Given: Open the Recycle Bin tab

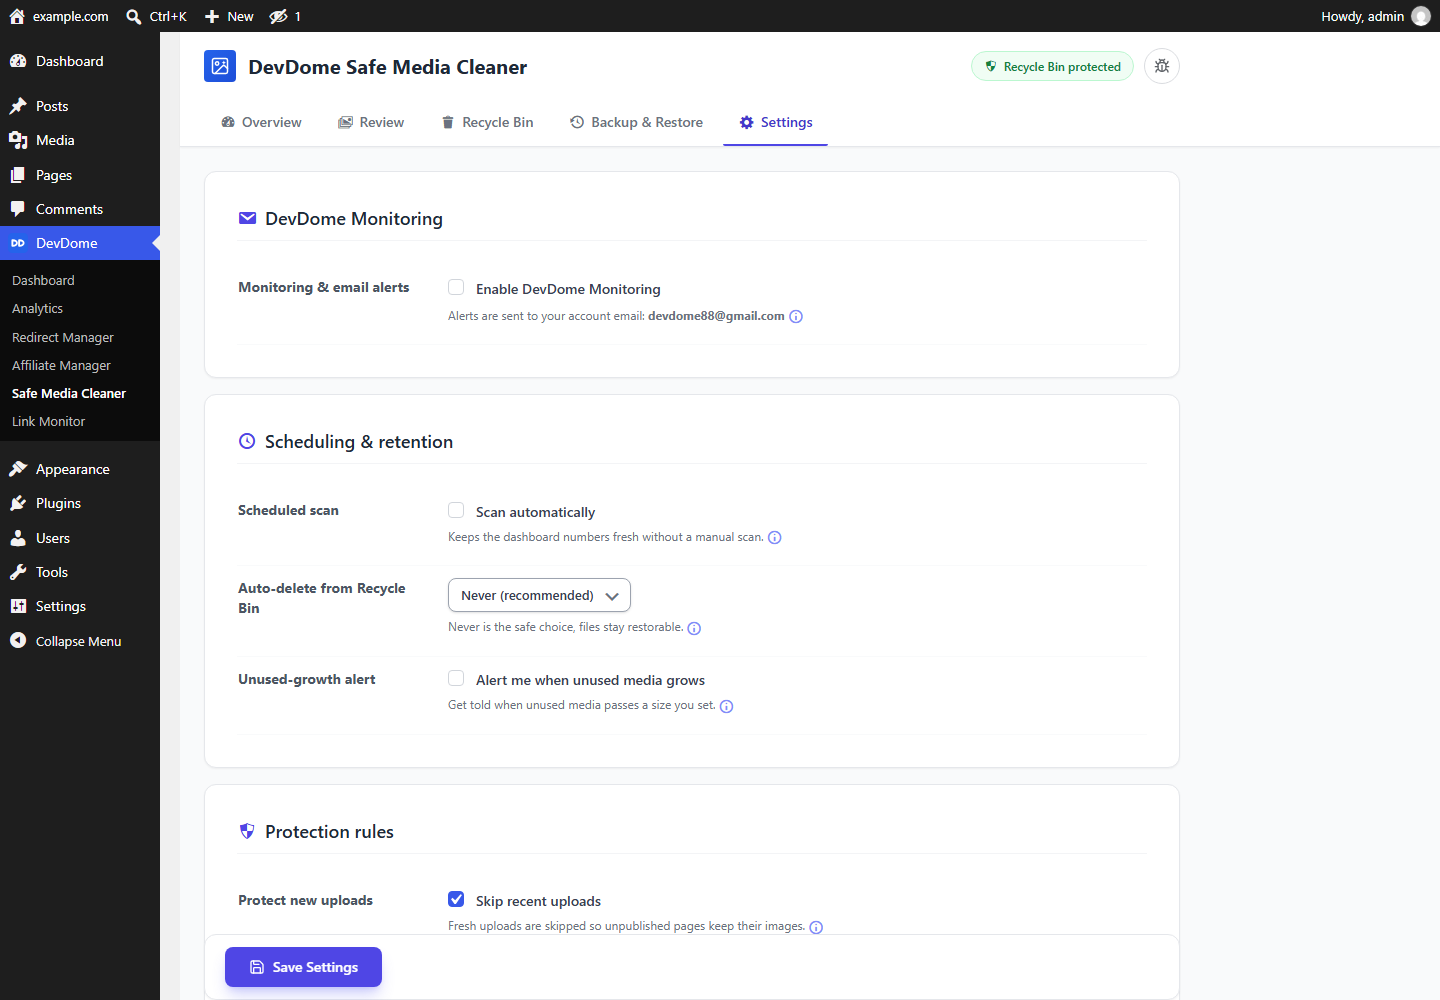Looking at the screenshot, I should tap(487, 122).
